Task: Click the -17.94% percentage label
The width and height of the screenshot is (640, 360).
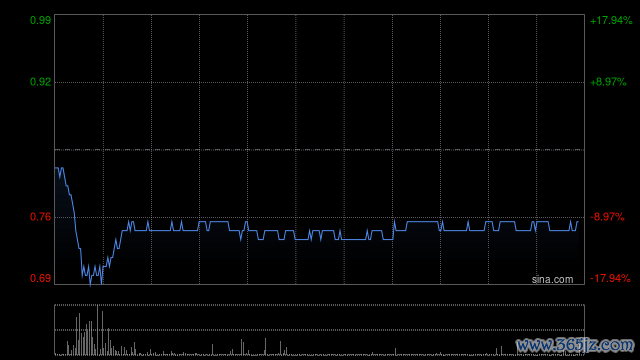Action: [x=610, y=278]
